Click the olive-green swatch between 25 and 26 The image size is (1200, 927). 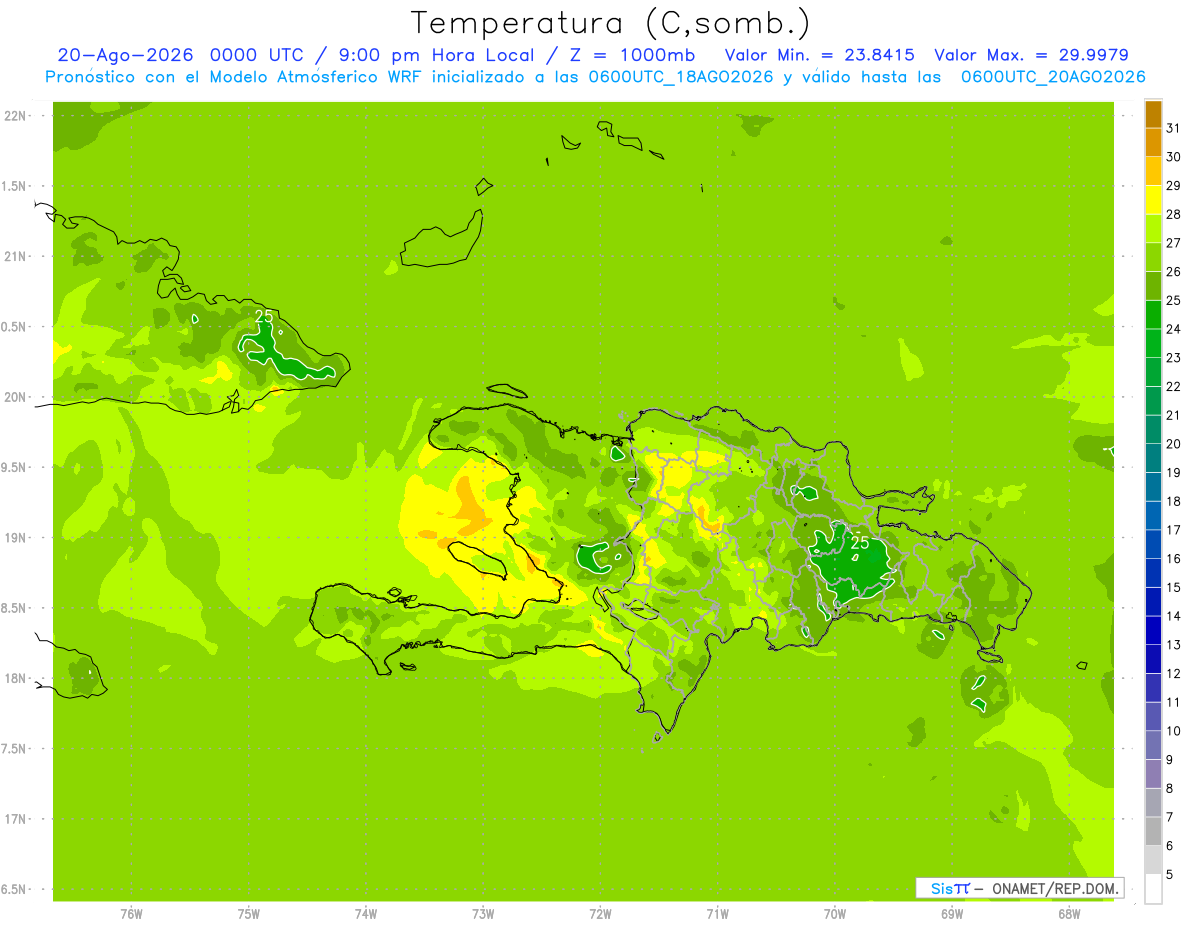1153,286
